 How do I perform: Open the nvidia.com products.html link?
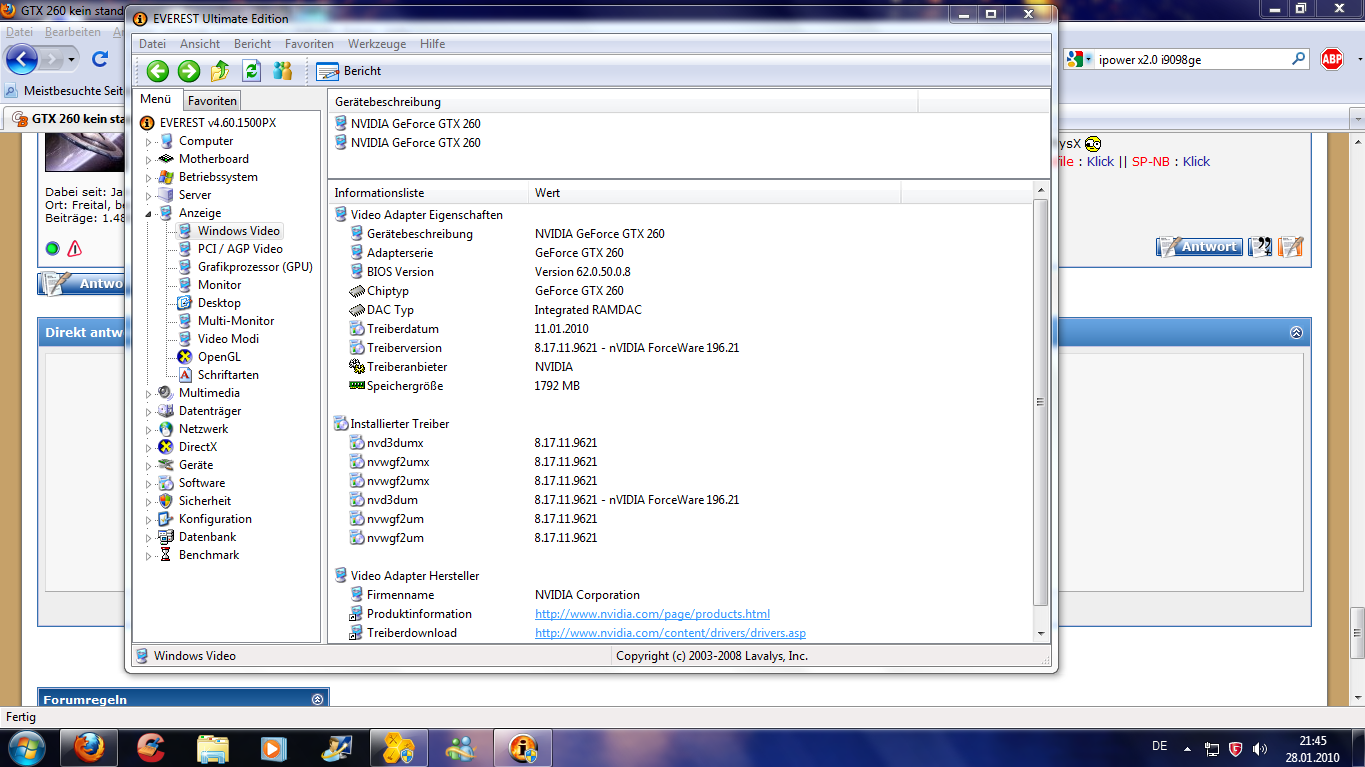point(652,614)
